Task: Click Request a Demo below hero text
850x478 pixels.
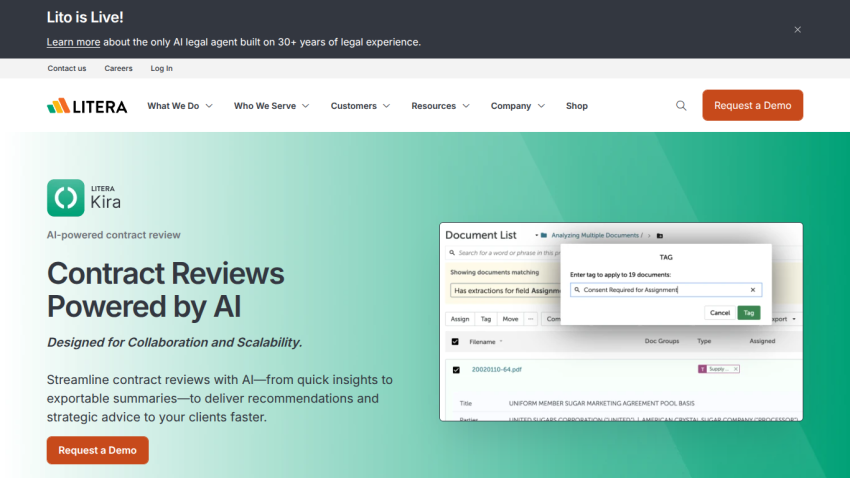Action: tap(98, 450)
